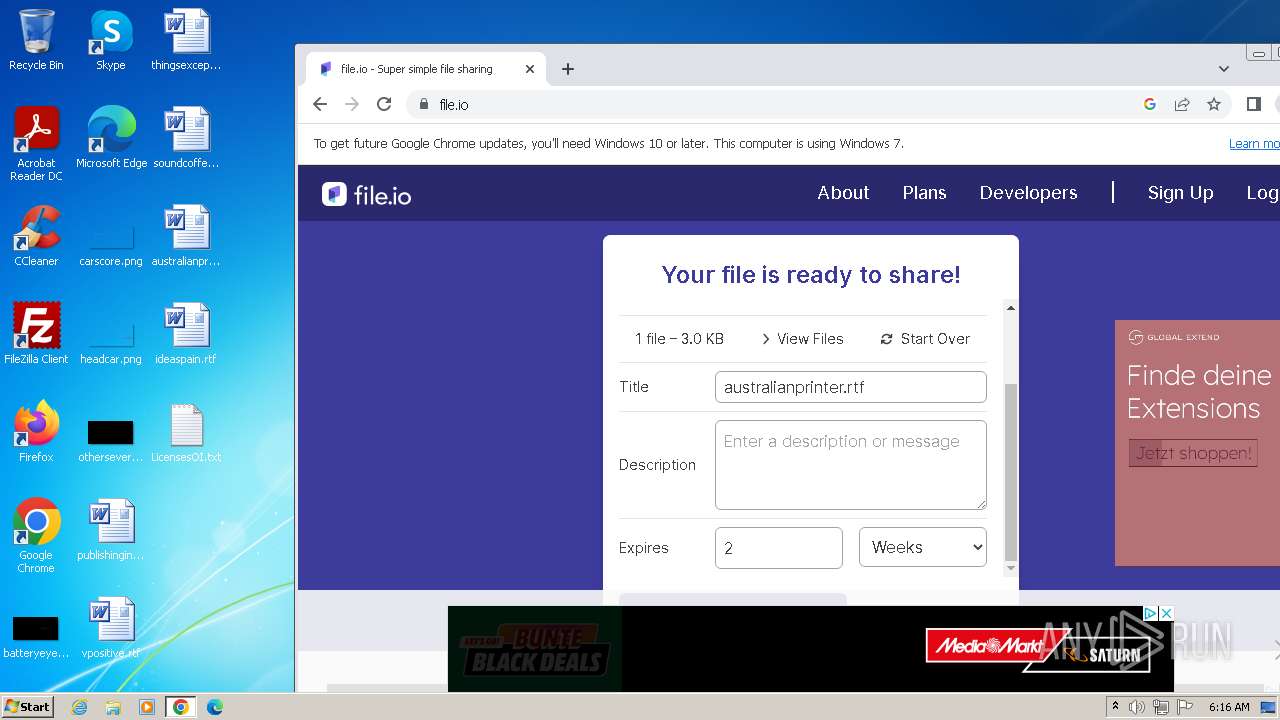Image resolution: width=1280 pixels, height=720 pixels.
Task: Click Jetzt shoppen ad button
Action: pyautogui.click(x=1193, y=453)
